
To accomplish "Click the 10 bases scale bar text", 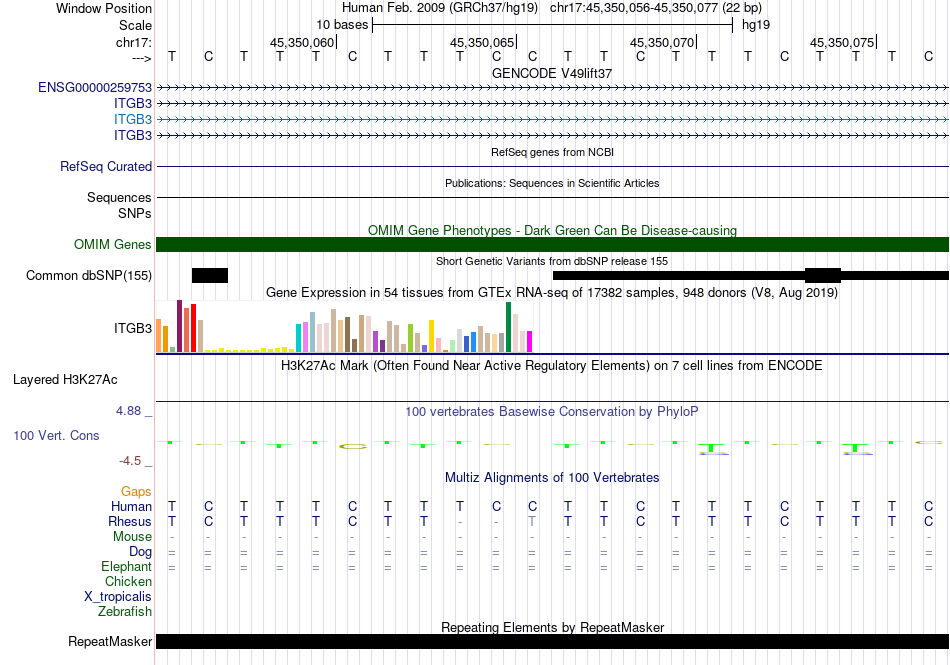I will 342,25.
